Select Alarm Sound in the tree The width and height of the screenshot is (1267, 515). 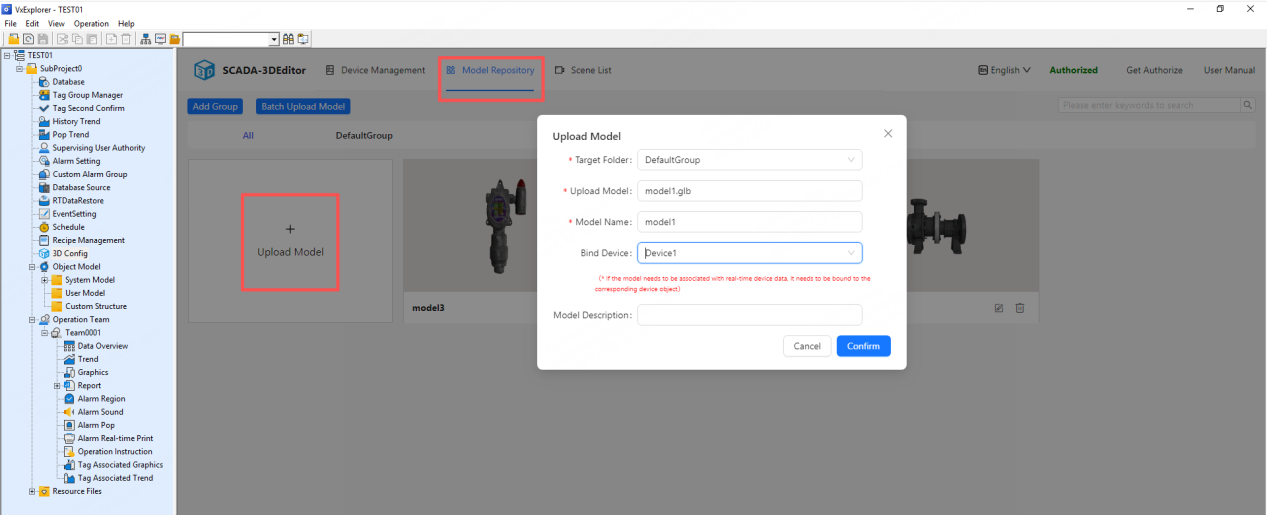click(x=100, y=412)
